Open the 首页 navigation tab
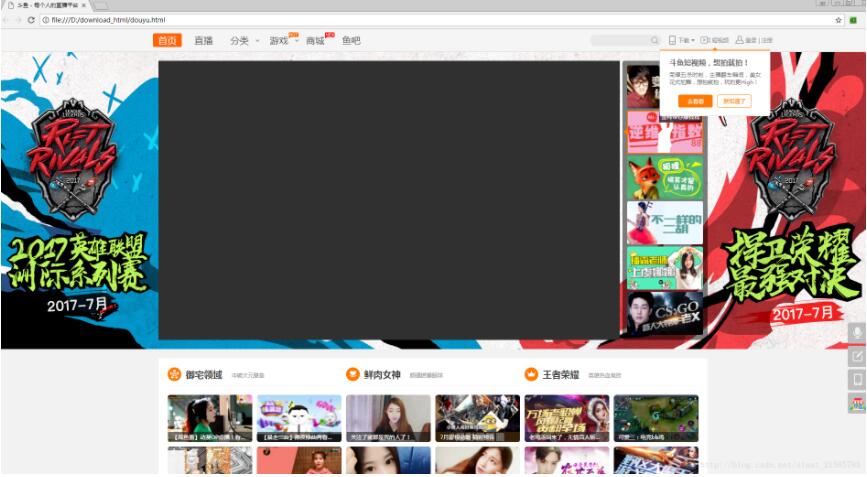 click(167, 40)
